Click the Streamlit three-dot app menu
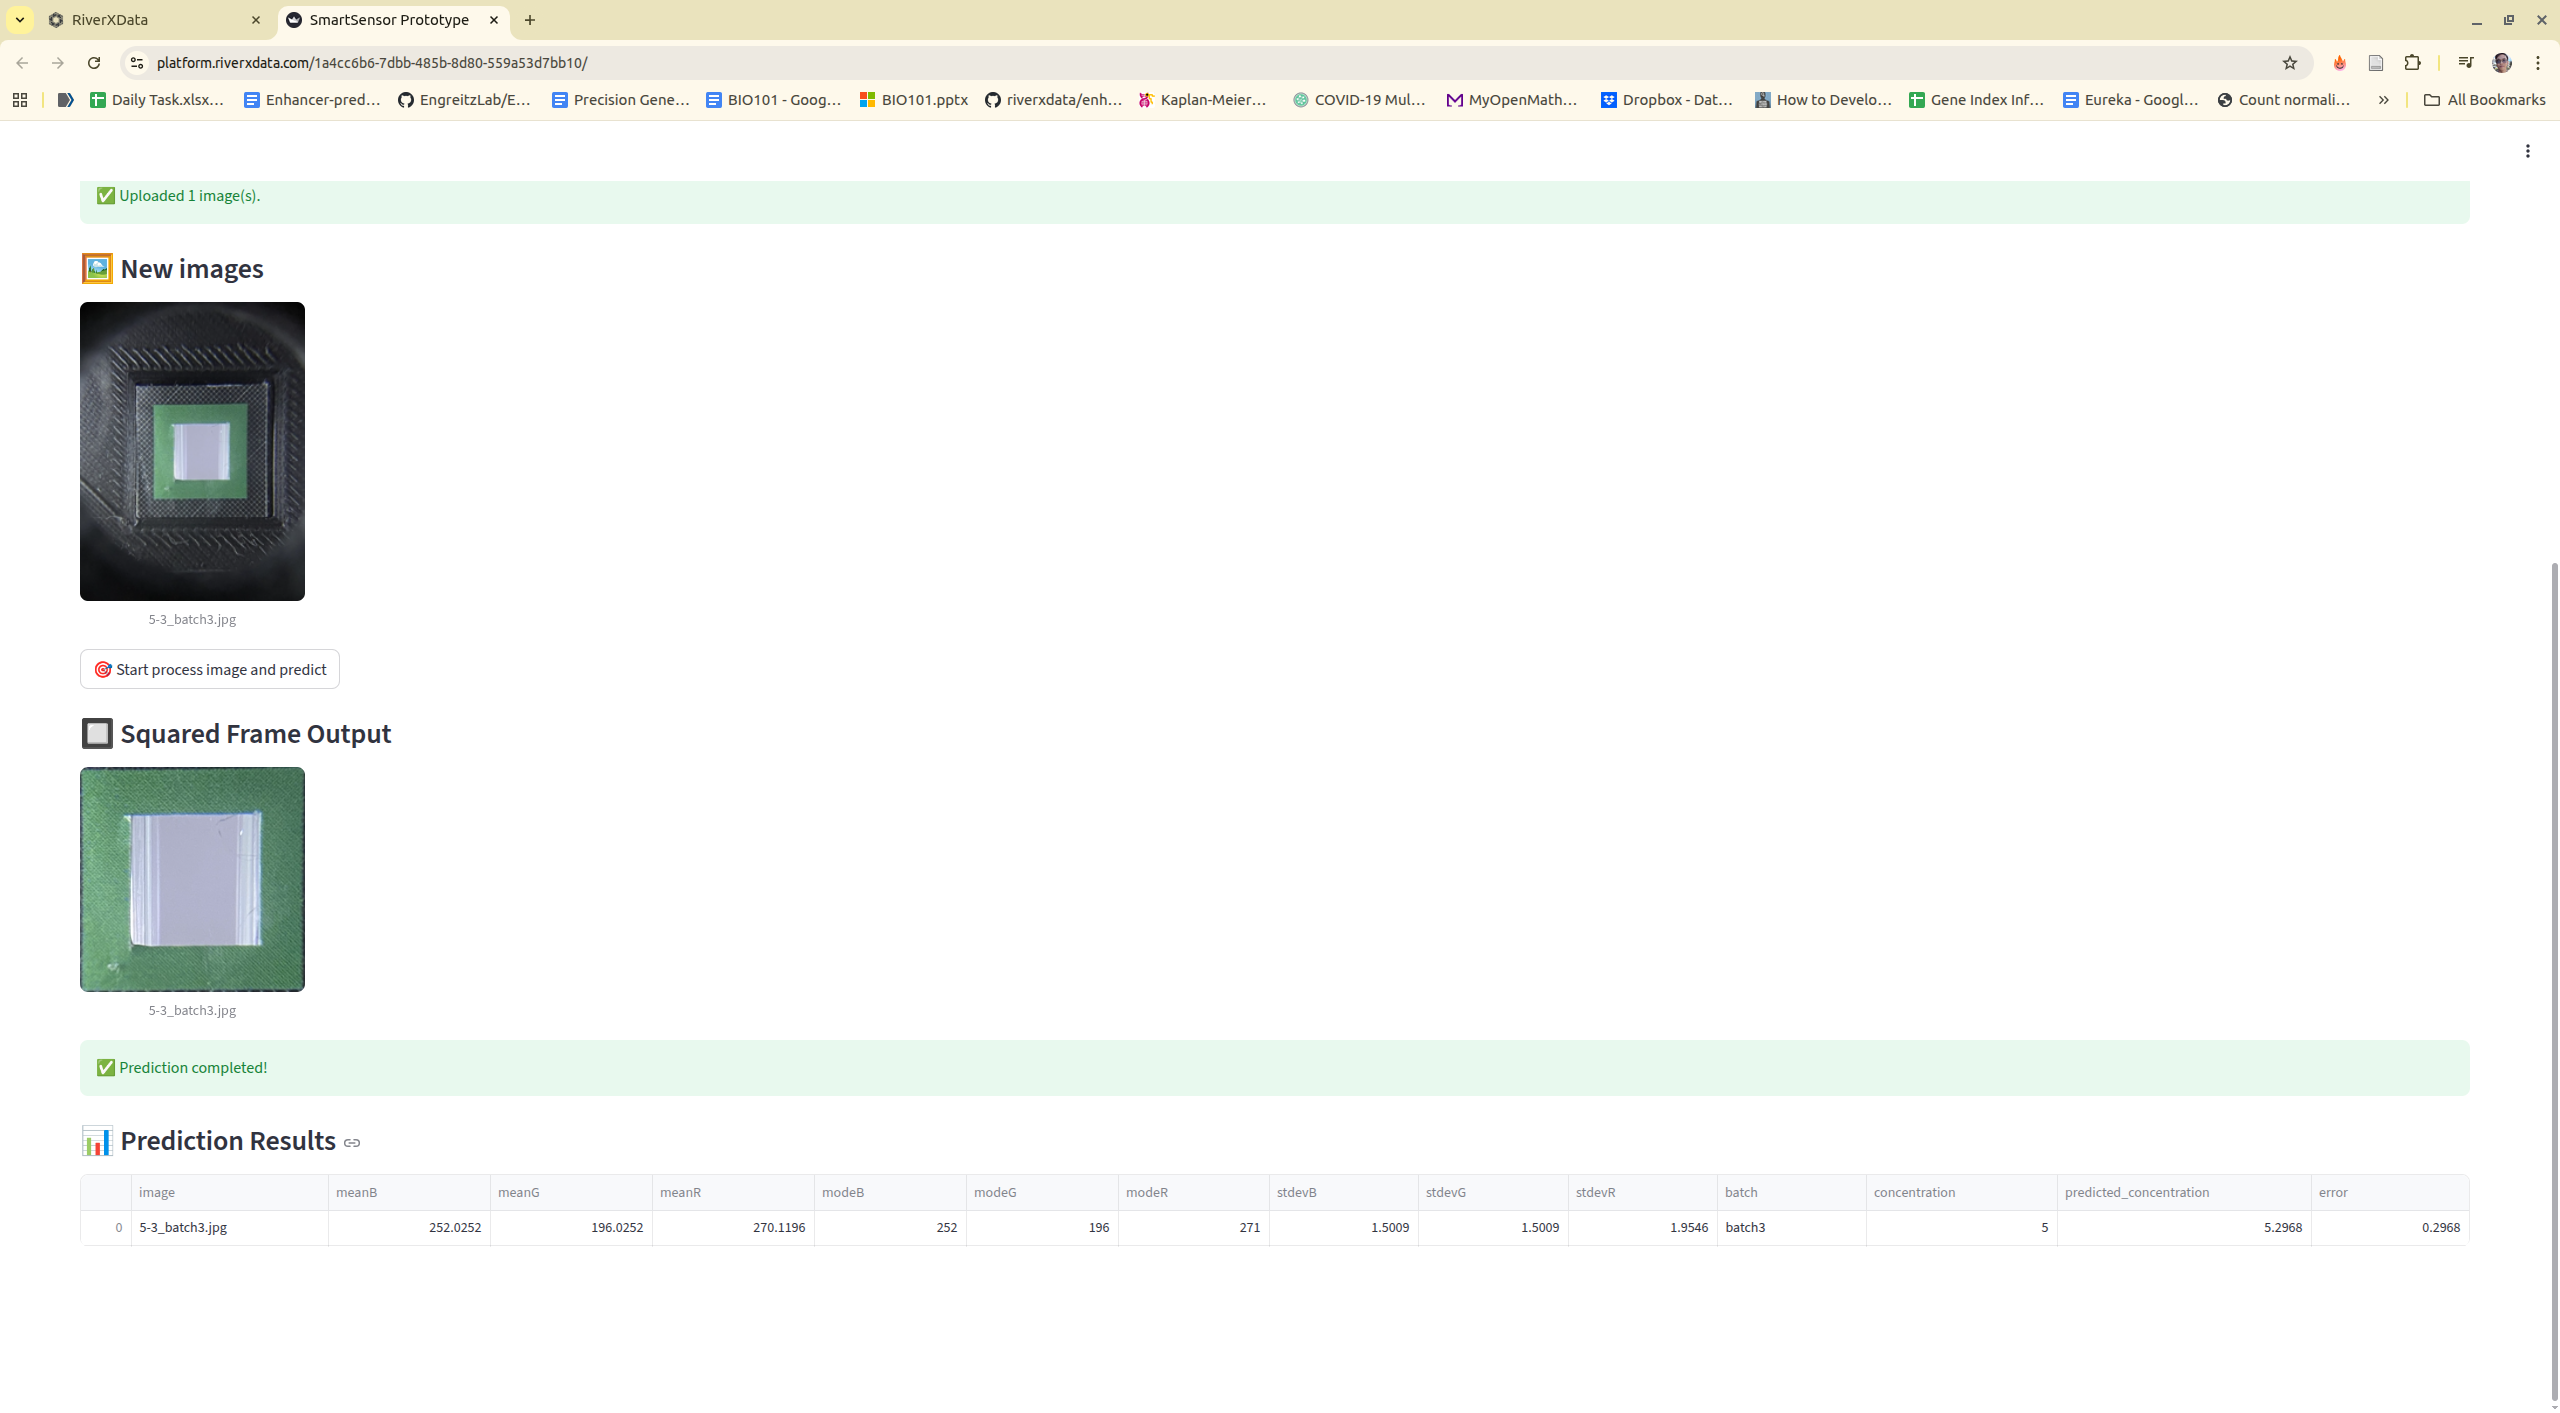 [2527, 151]
